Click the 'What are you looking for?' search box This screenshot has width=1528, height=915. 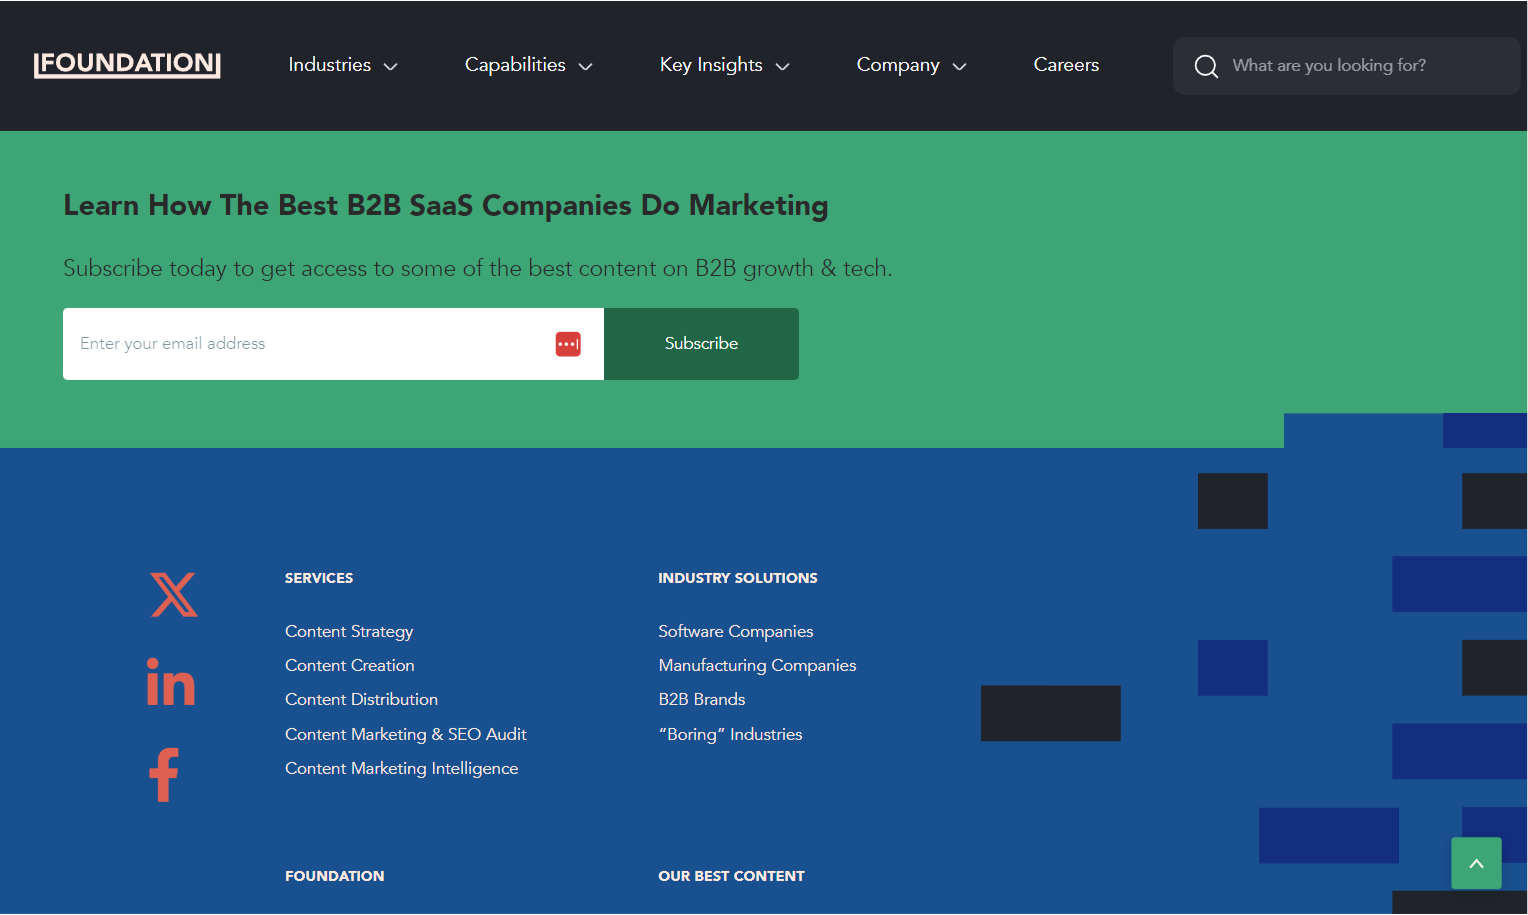pyautogui.click(x=1360, y=66)
